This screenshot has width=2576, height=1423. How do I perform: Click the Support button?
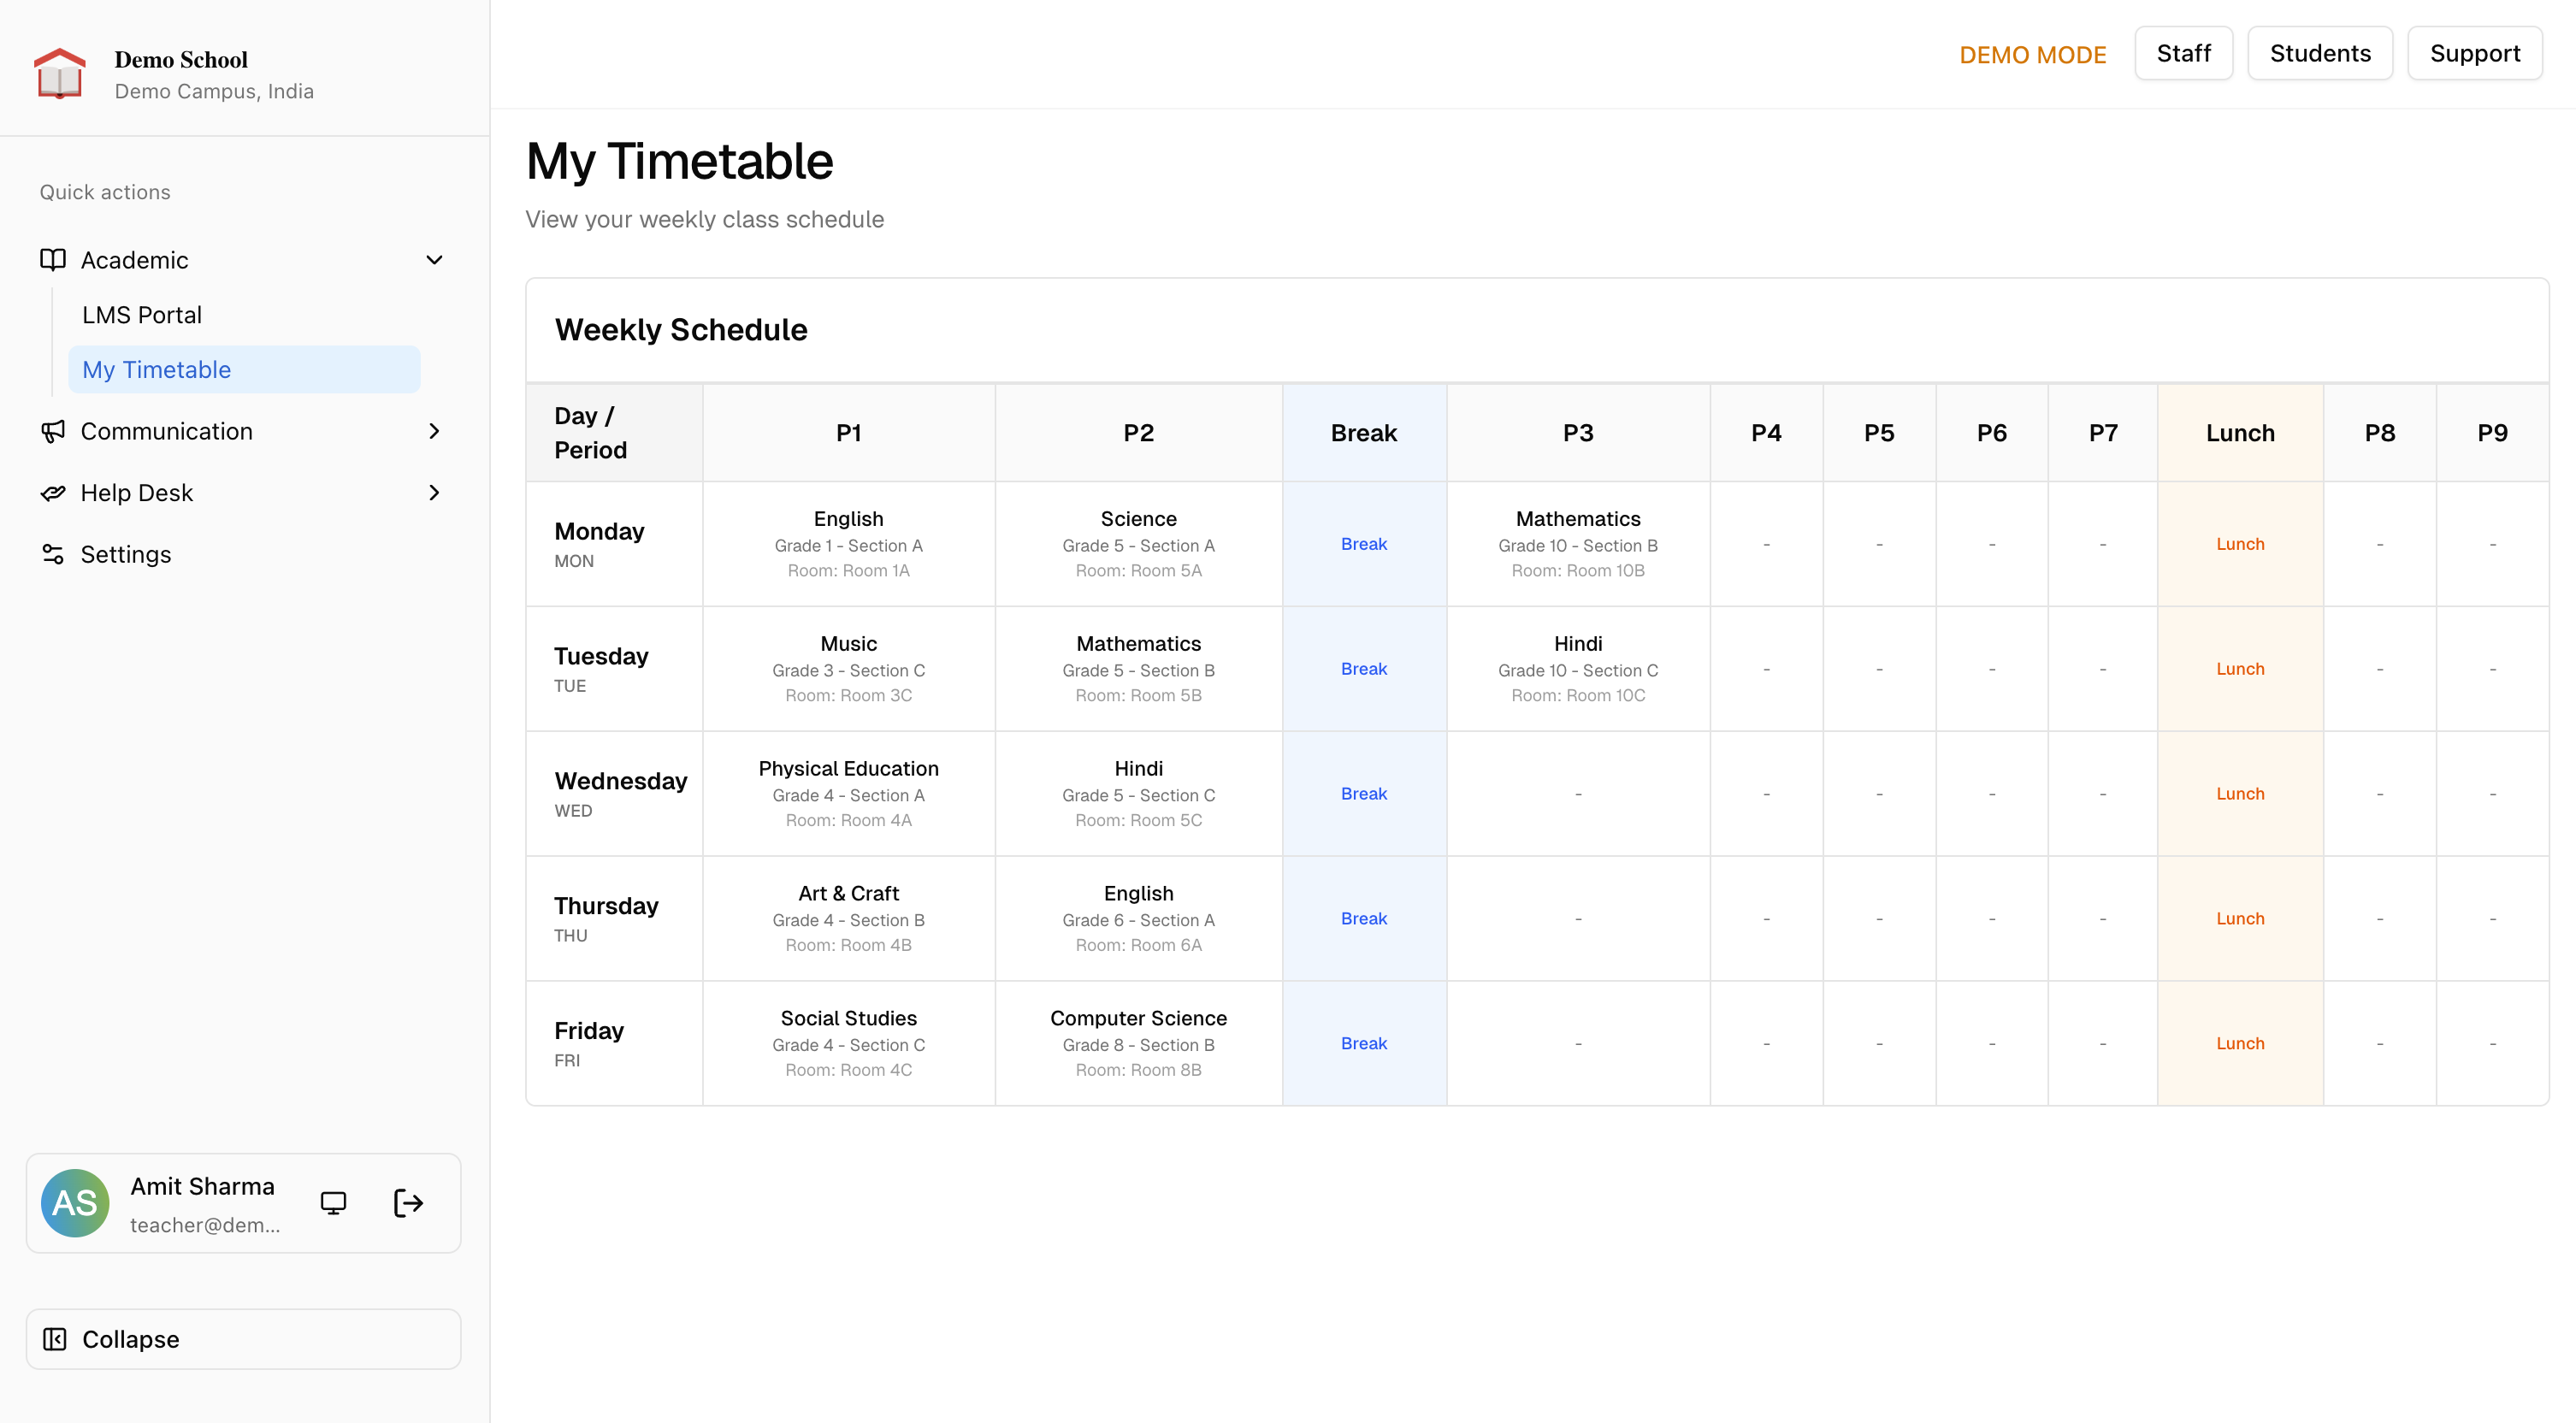click(2474, 53)
